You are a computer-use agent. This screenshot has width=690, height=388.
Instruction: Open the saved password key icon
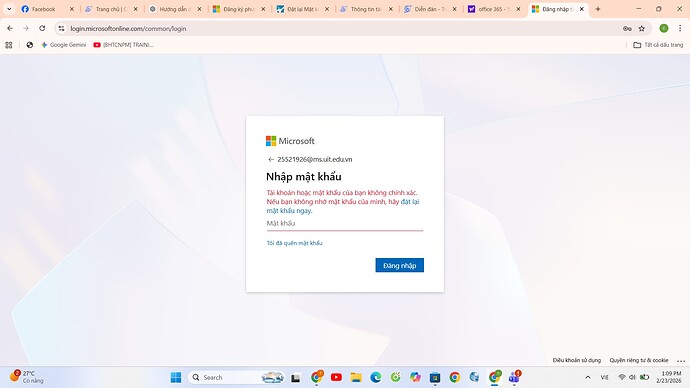pos(627,29)
